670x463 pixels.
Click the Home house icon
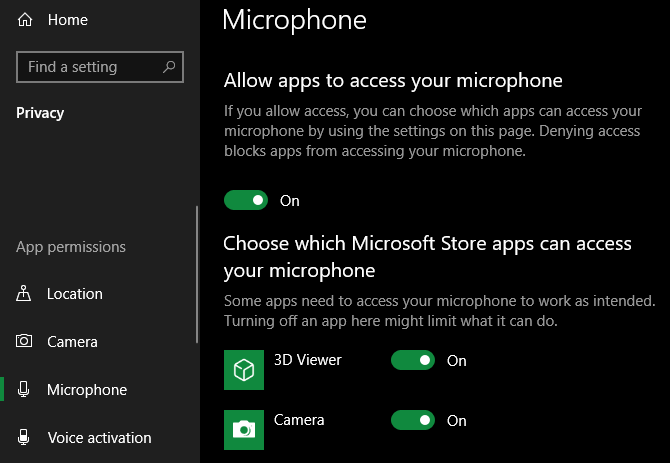(25, 20)
